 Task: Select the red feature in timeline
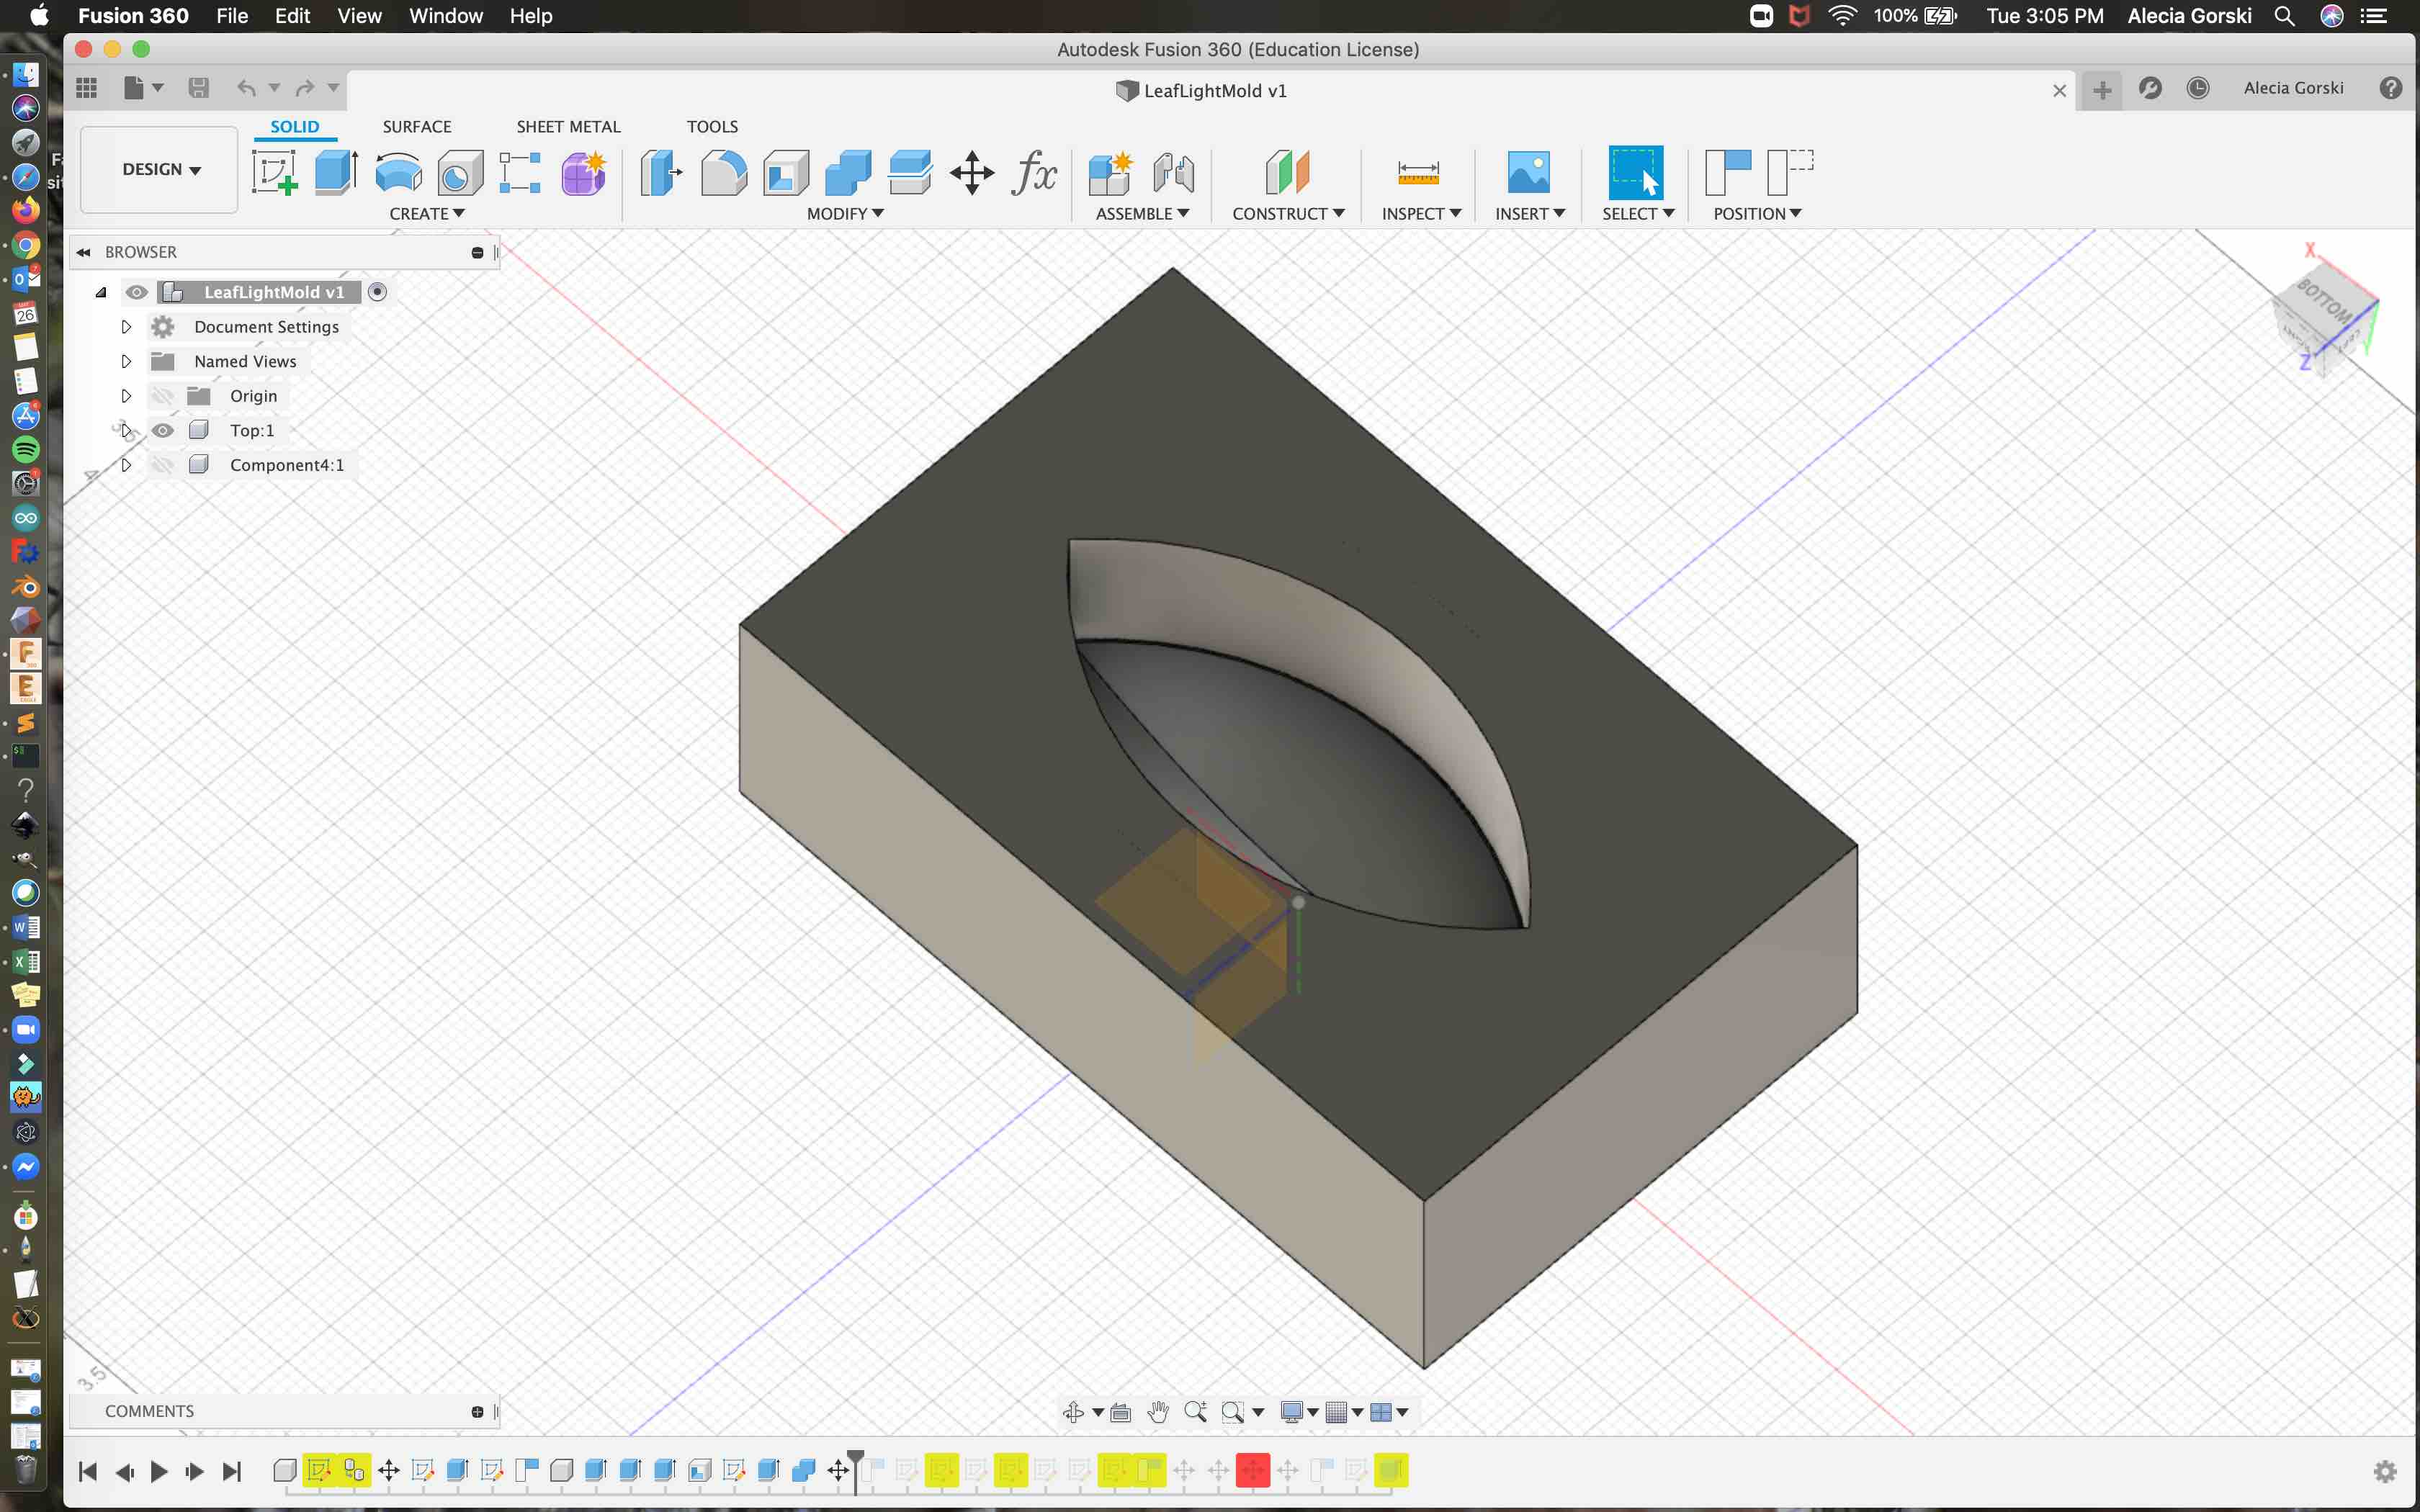tap(1252, 1470)
